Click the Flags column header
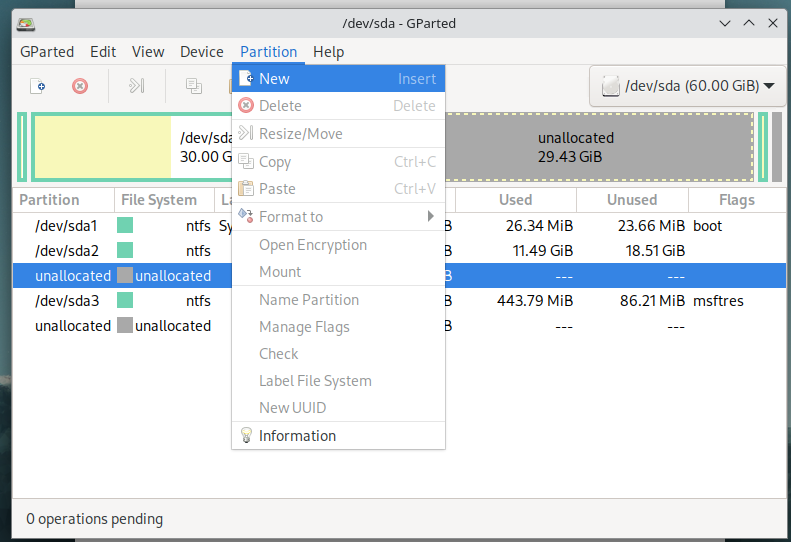 pos(737,200)
